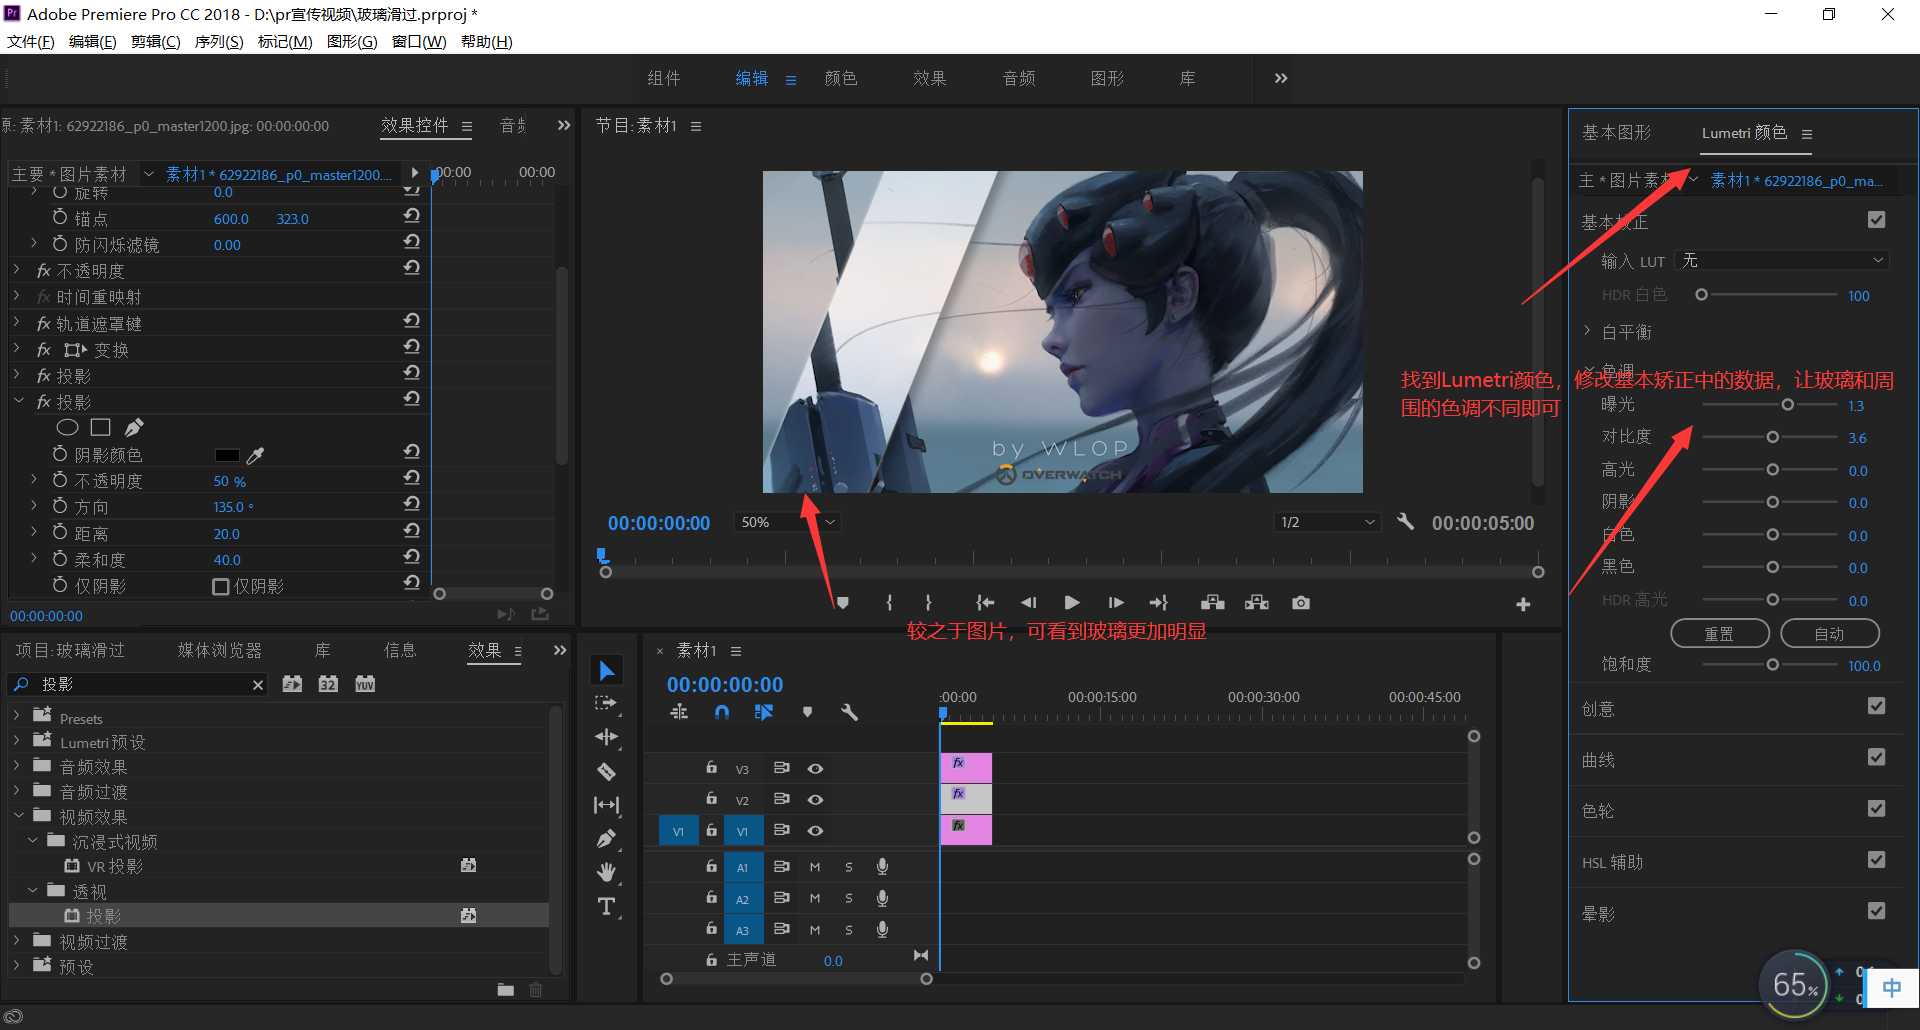Select the Type tool
1920x1030 pixels.
click(606, 907)
